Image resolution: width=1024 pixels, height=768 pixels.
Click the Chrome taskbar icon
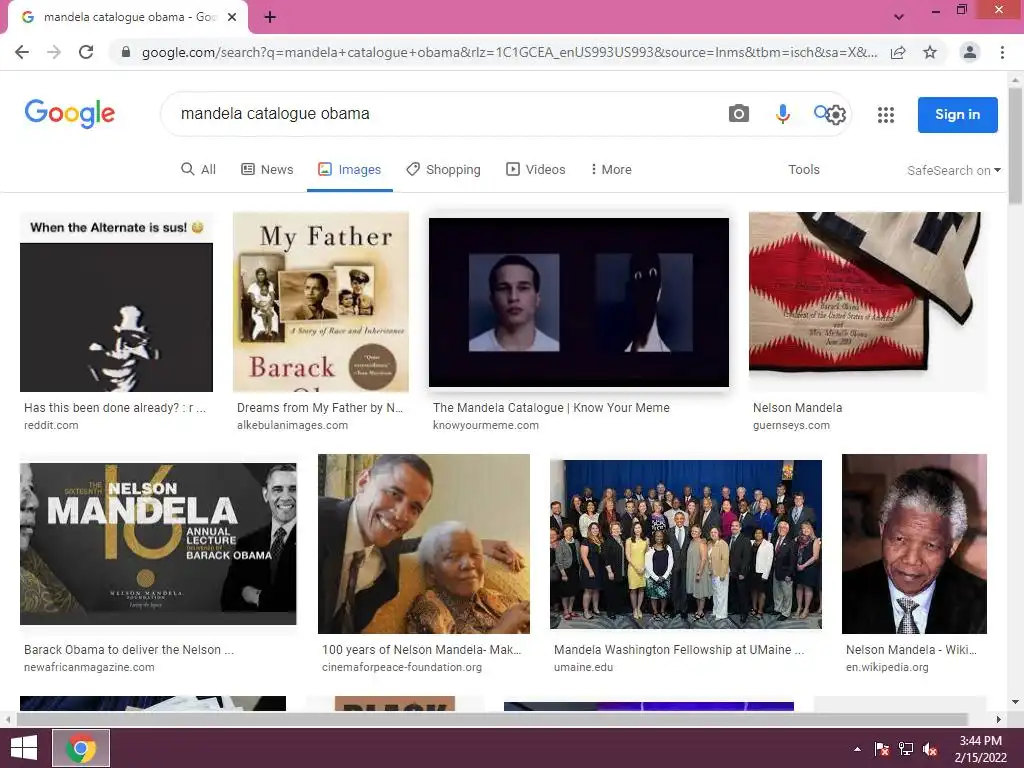[x=81, y=748]
